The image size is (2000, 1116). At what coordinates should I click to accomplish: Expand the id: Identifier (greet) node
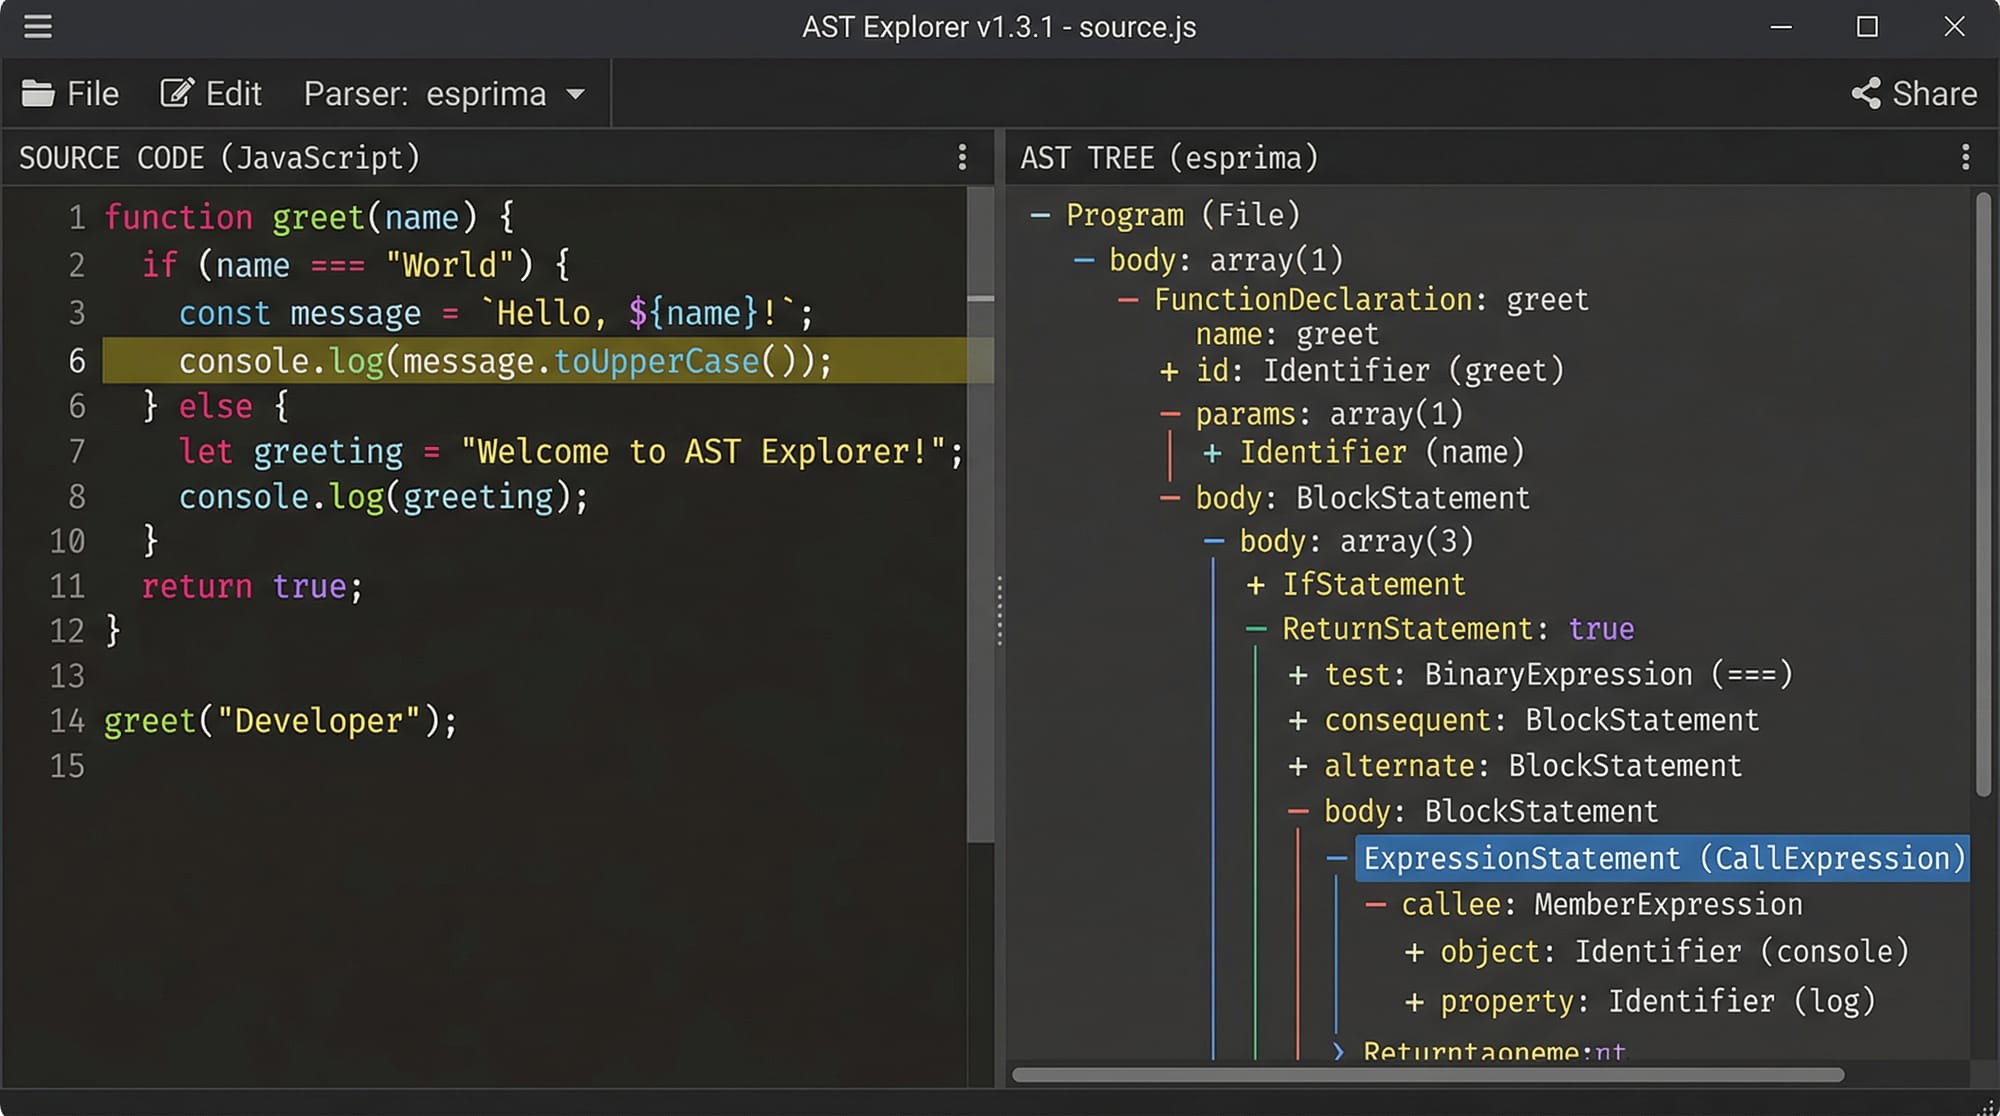click(x=1169, y=372)
